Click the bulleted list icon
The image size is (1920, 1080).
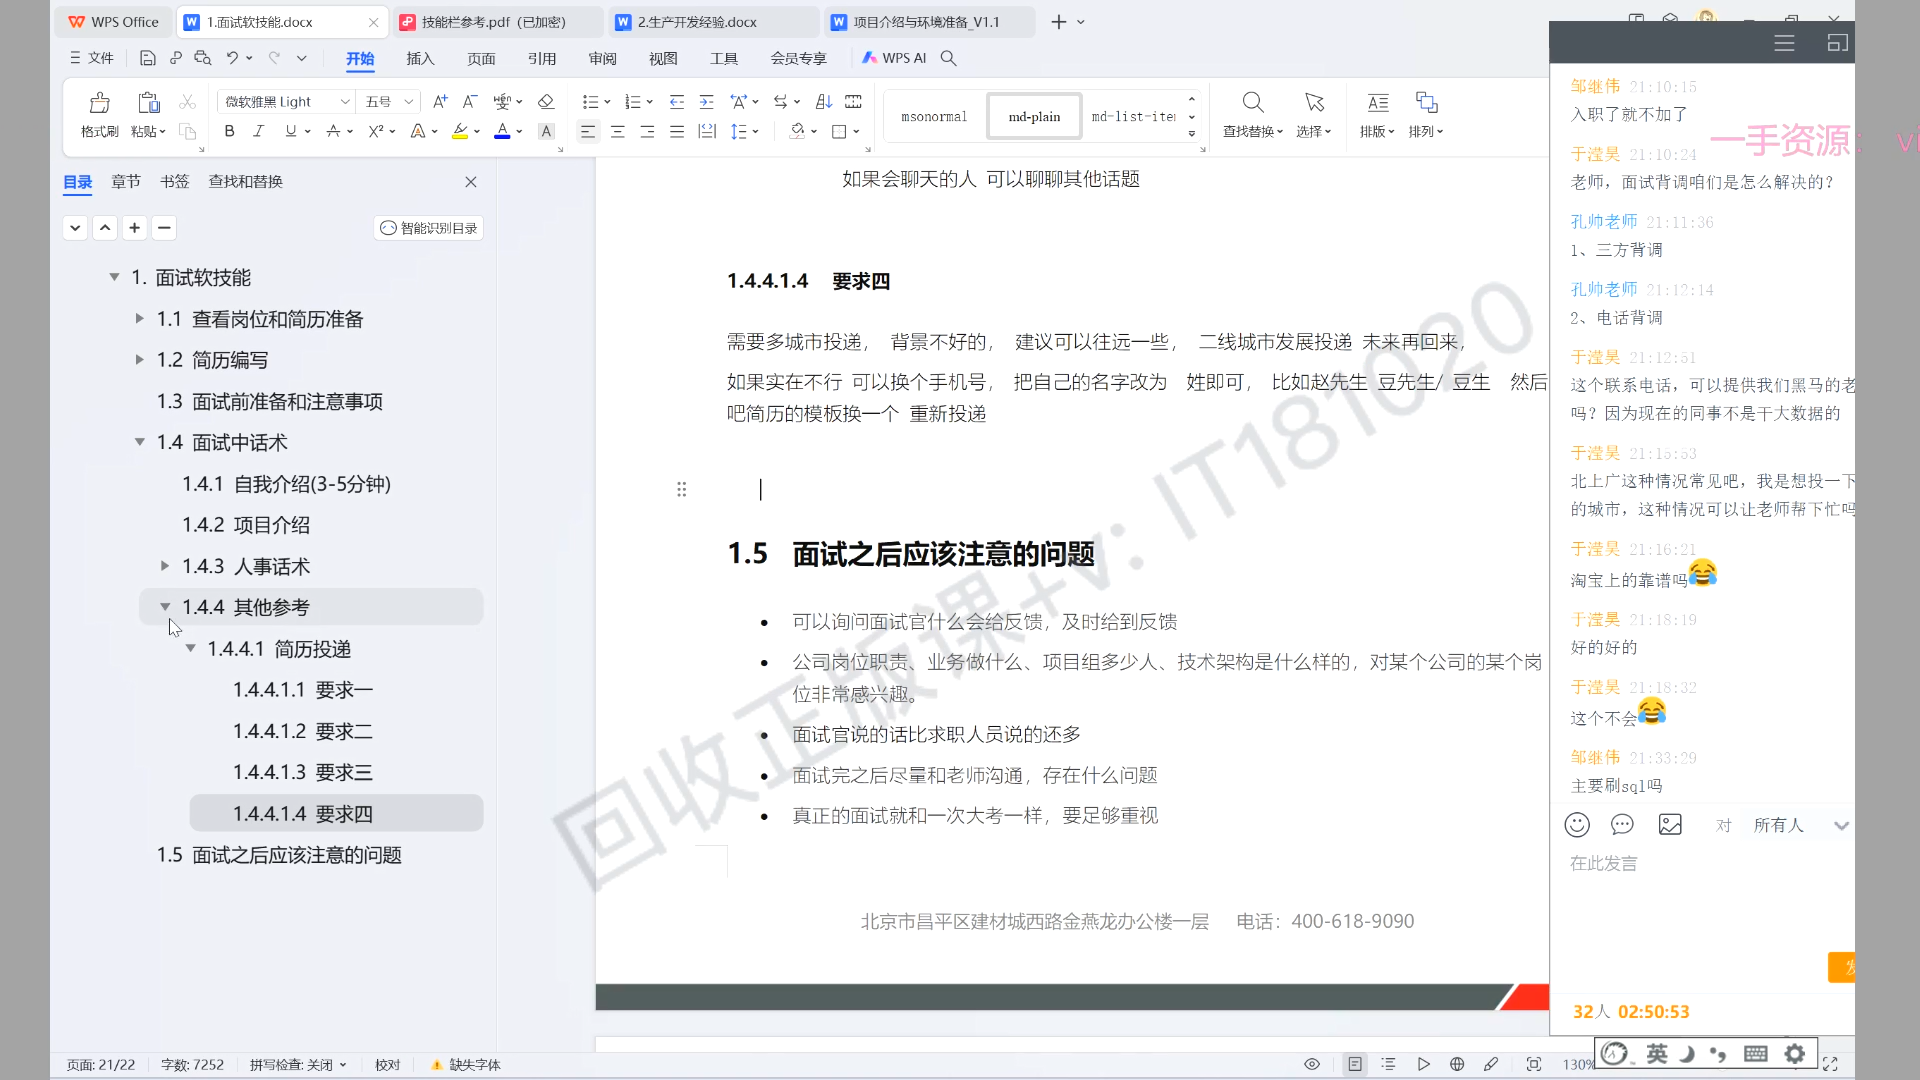click(x=590, y=102)
